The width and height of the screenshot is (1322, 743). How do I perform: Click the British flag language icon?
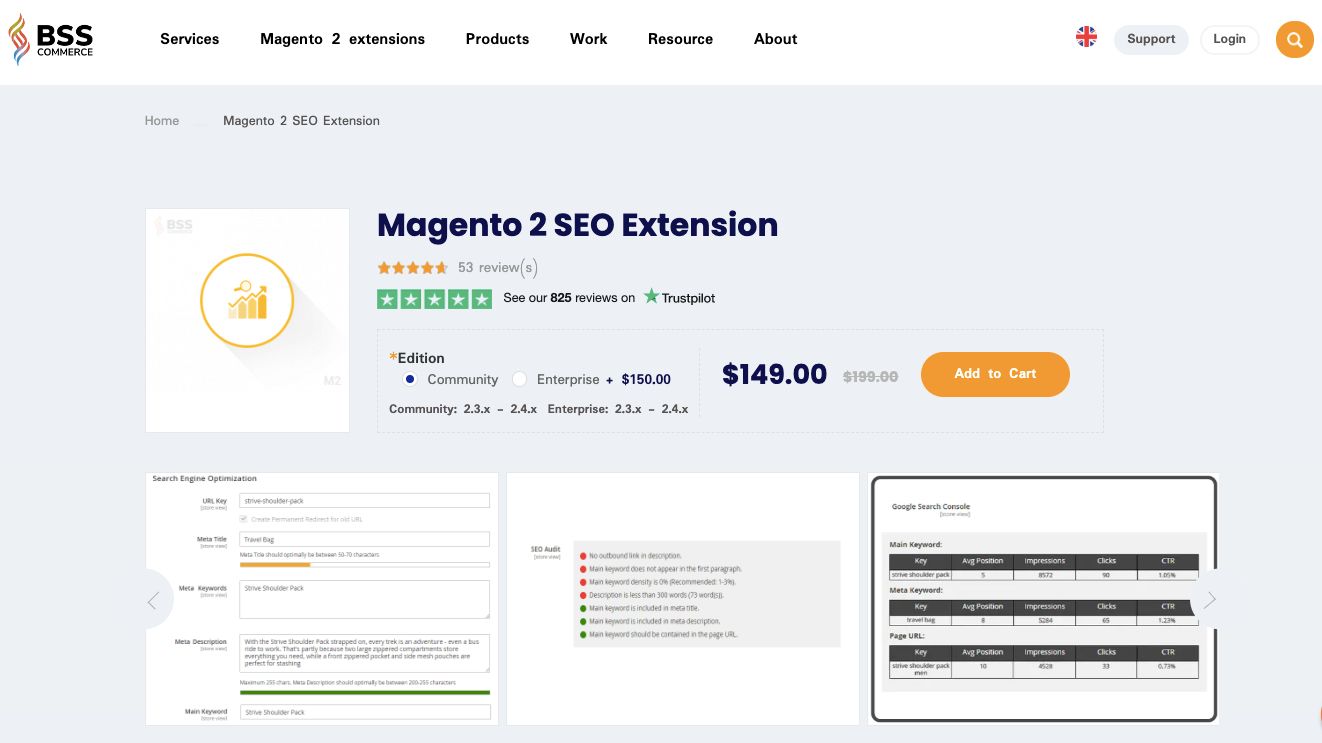coord(1086,36)
